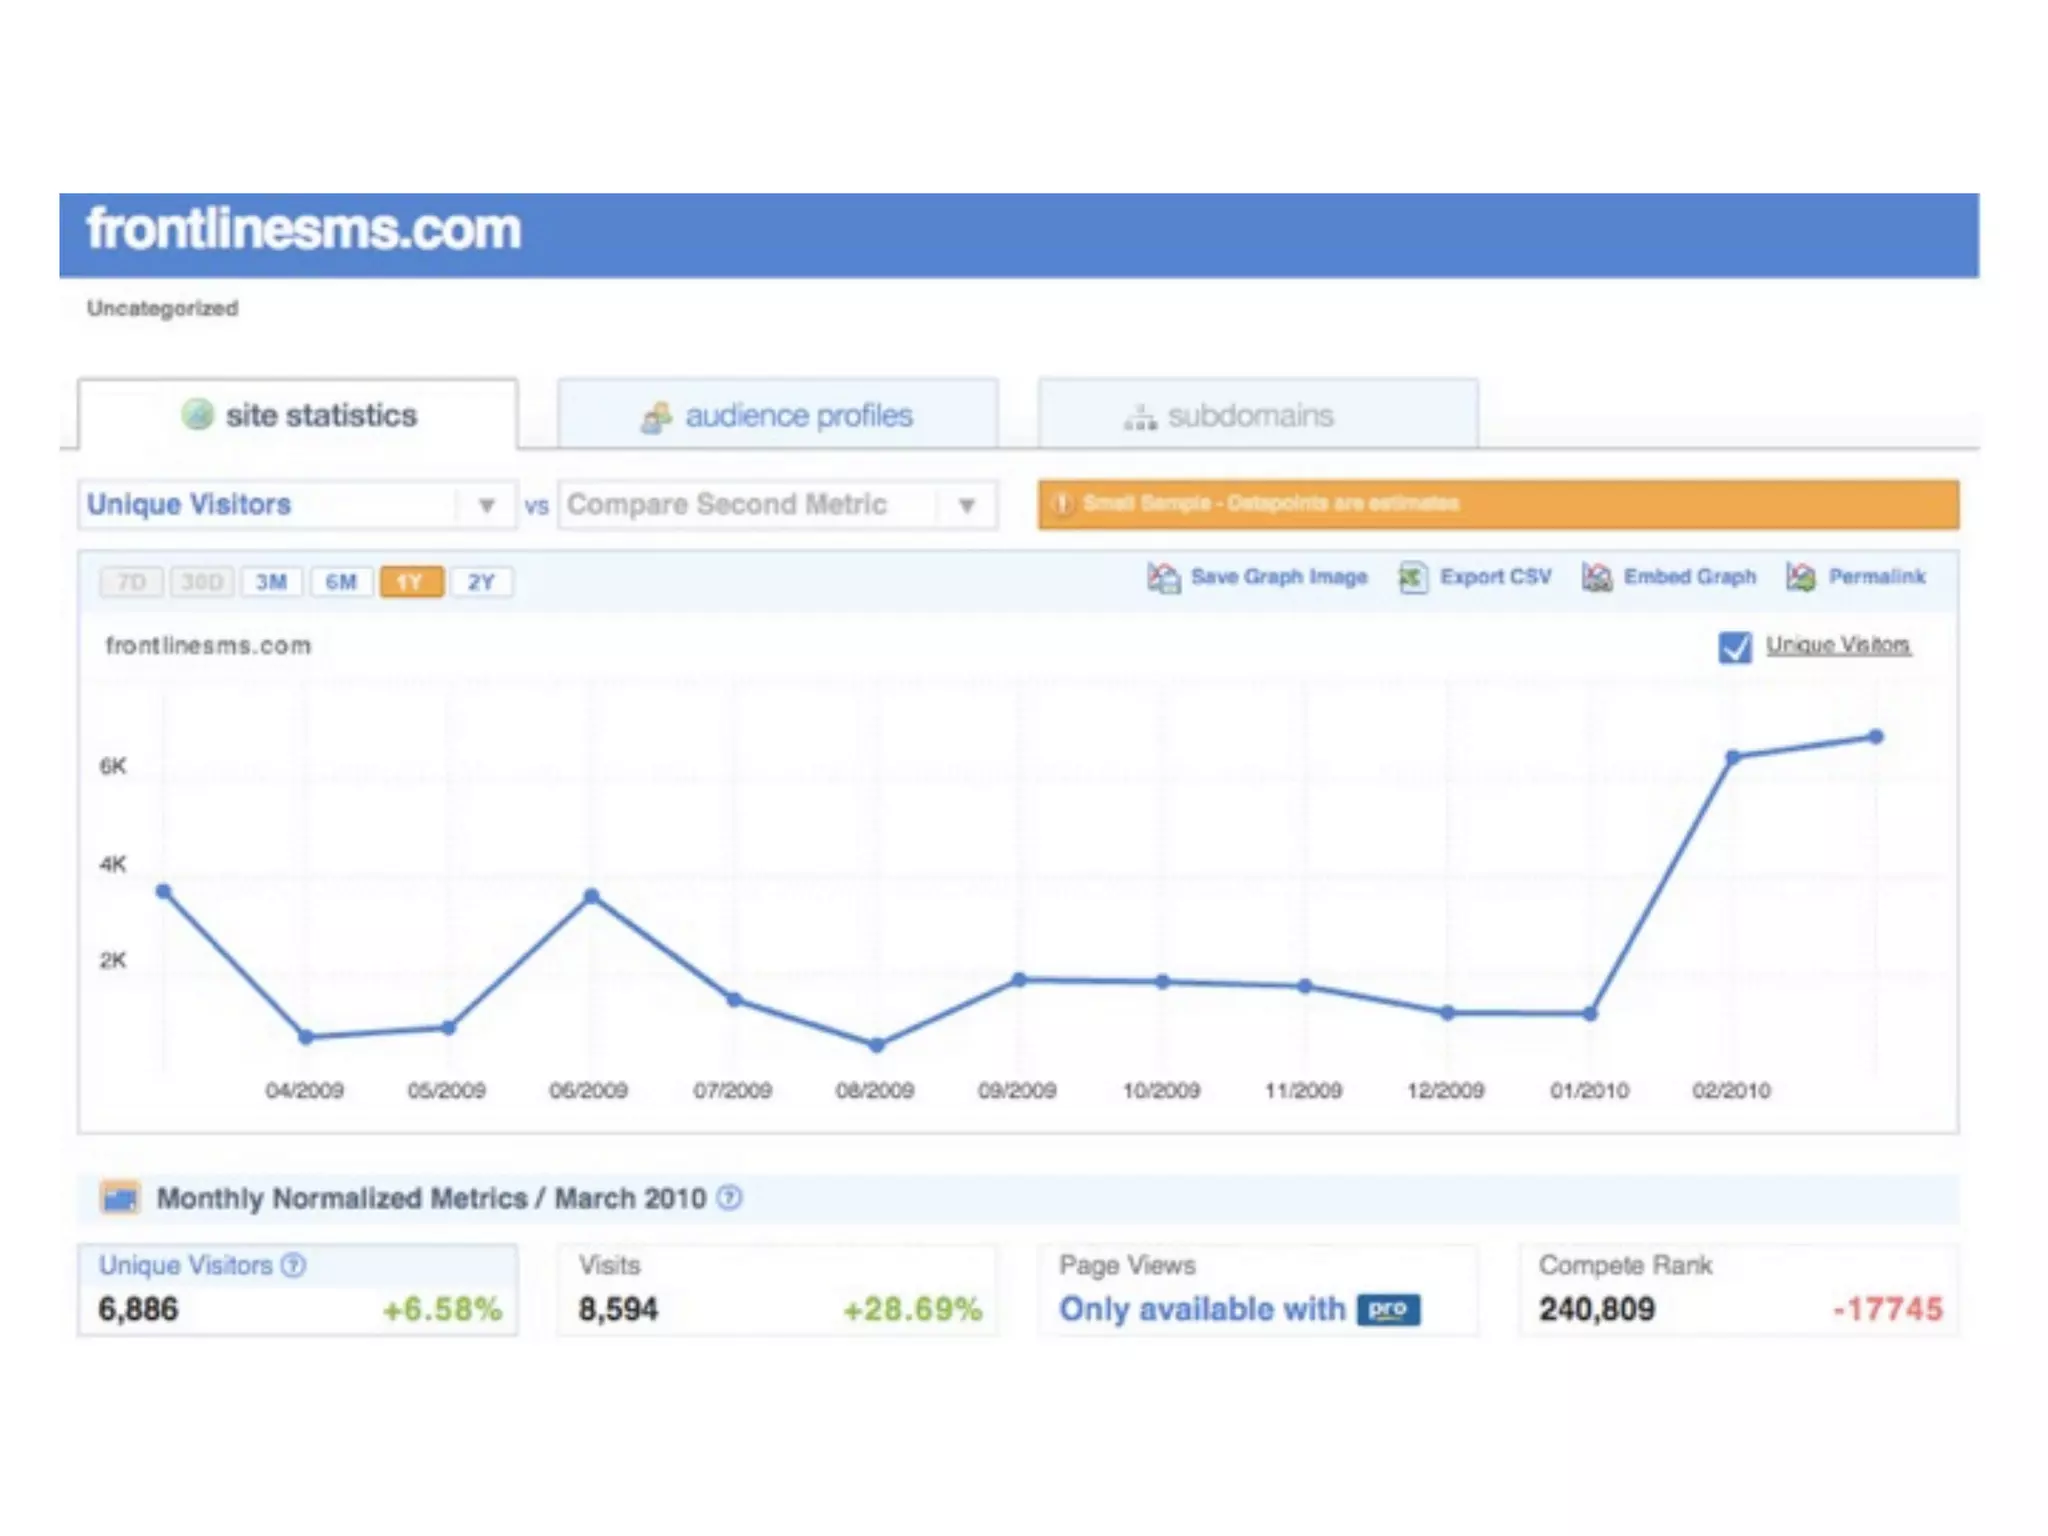Click the Unique Visitors legend link
The height and width of the screenshot is (1536, 2048).
[1838, 645]
